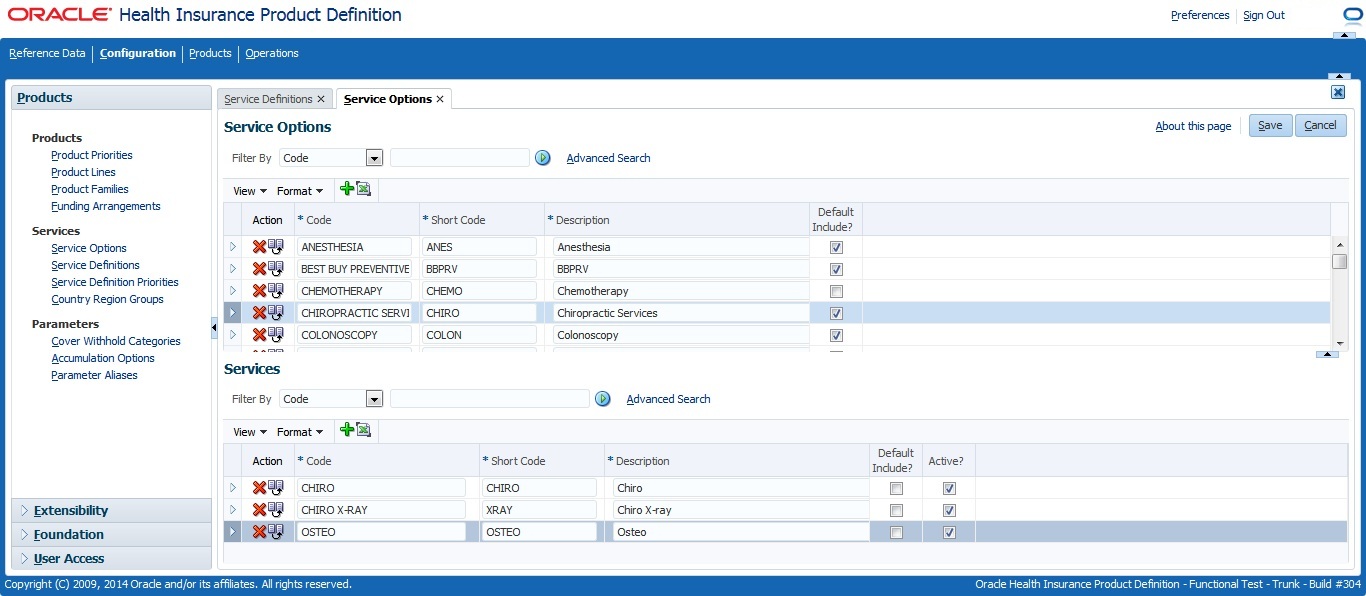Viewport: 1366px width, 596px height.
Task: Open Product Priorities in sidebar
Action: pos(92,155)
